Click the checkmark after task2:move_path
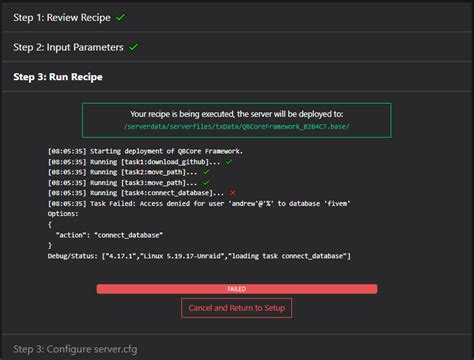Viewport: 474px width, 360px height. tap(206, 172)
